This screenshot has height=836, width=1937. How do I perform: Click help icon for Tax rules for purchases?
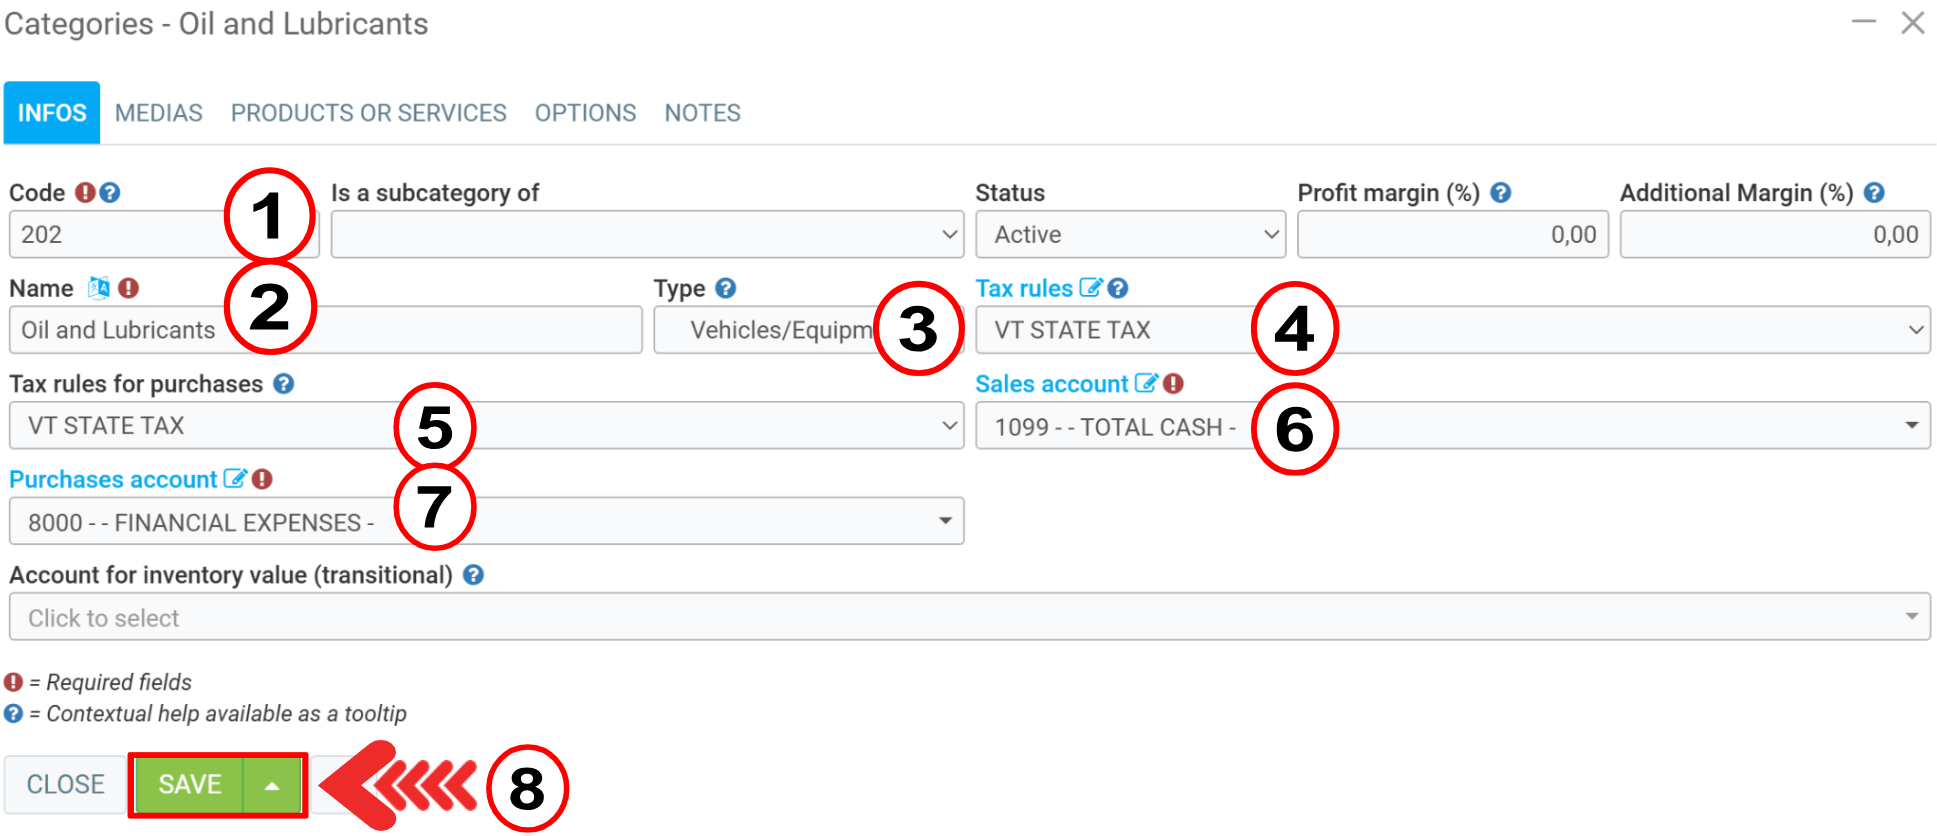[x=284, y=384]
